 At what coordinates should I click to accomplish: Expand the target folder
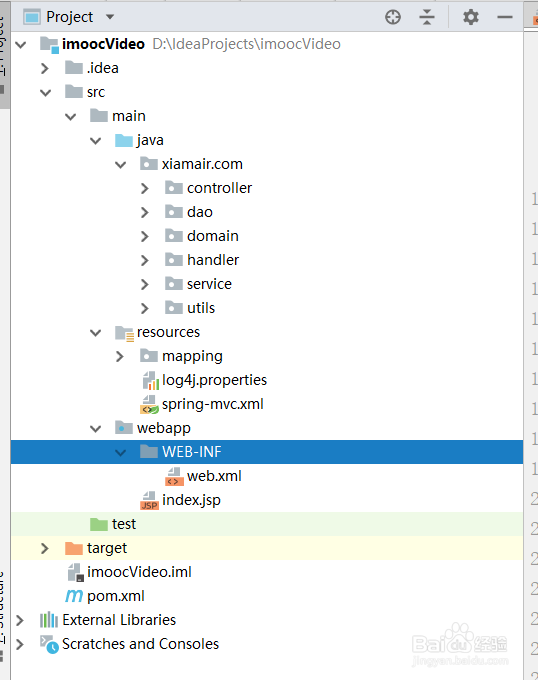[45, 549]
